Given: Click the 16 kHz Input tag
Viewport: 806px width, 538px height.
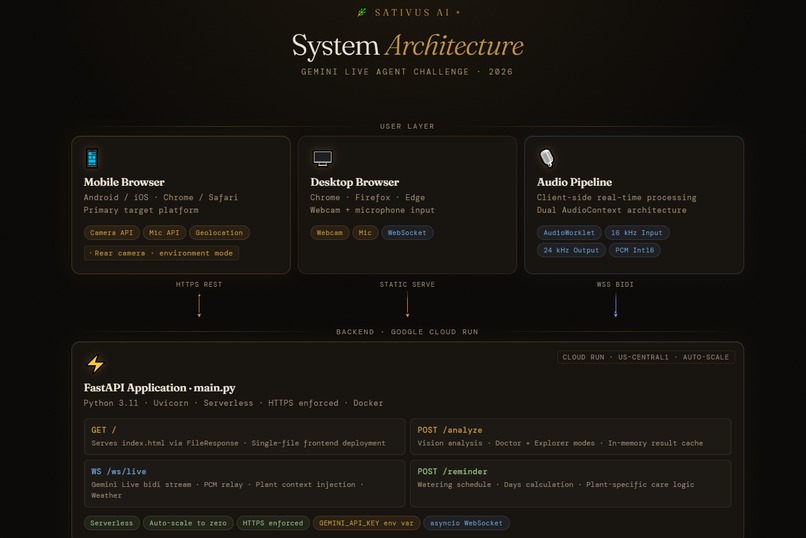Looking at the screenshot, I should coord(637,233).
